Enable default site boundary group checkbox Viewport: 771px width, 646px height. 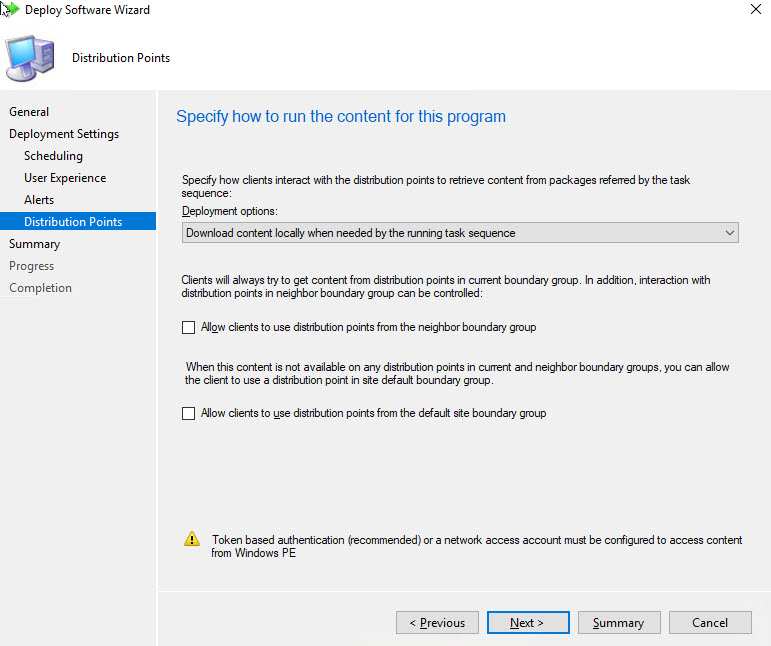click(189, 413)
